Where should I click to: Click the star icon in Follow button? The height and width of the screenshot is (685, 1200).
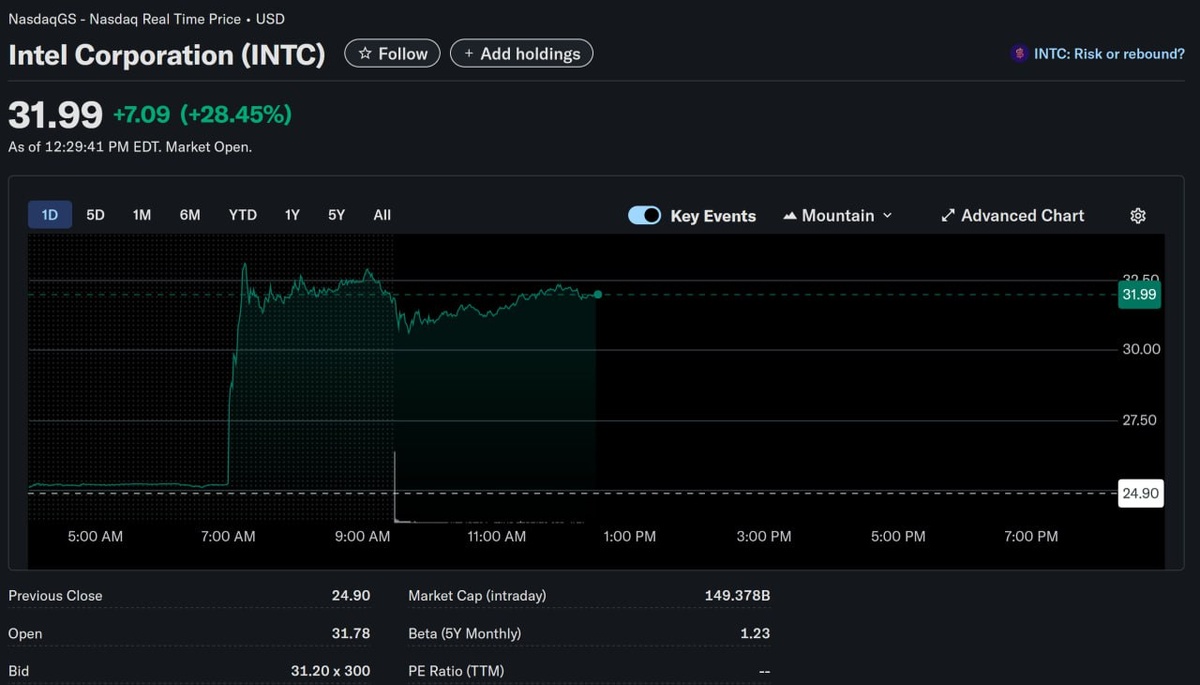[x=365, y=54]
